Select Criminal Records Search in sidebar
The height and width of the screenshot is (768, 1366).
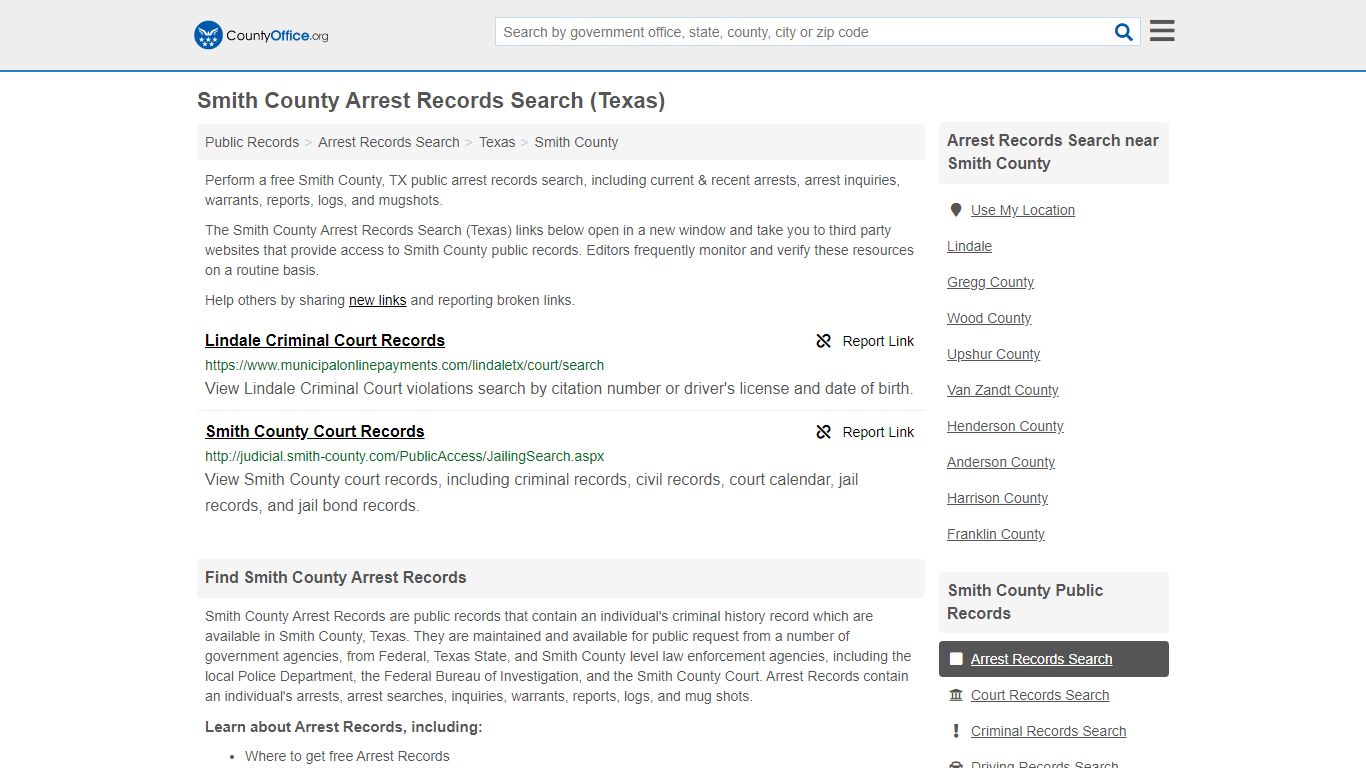pos(1048,731)
